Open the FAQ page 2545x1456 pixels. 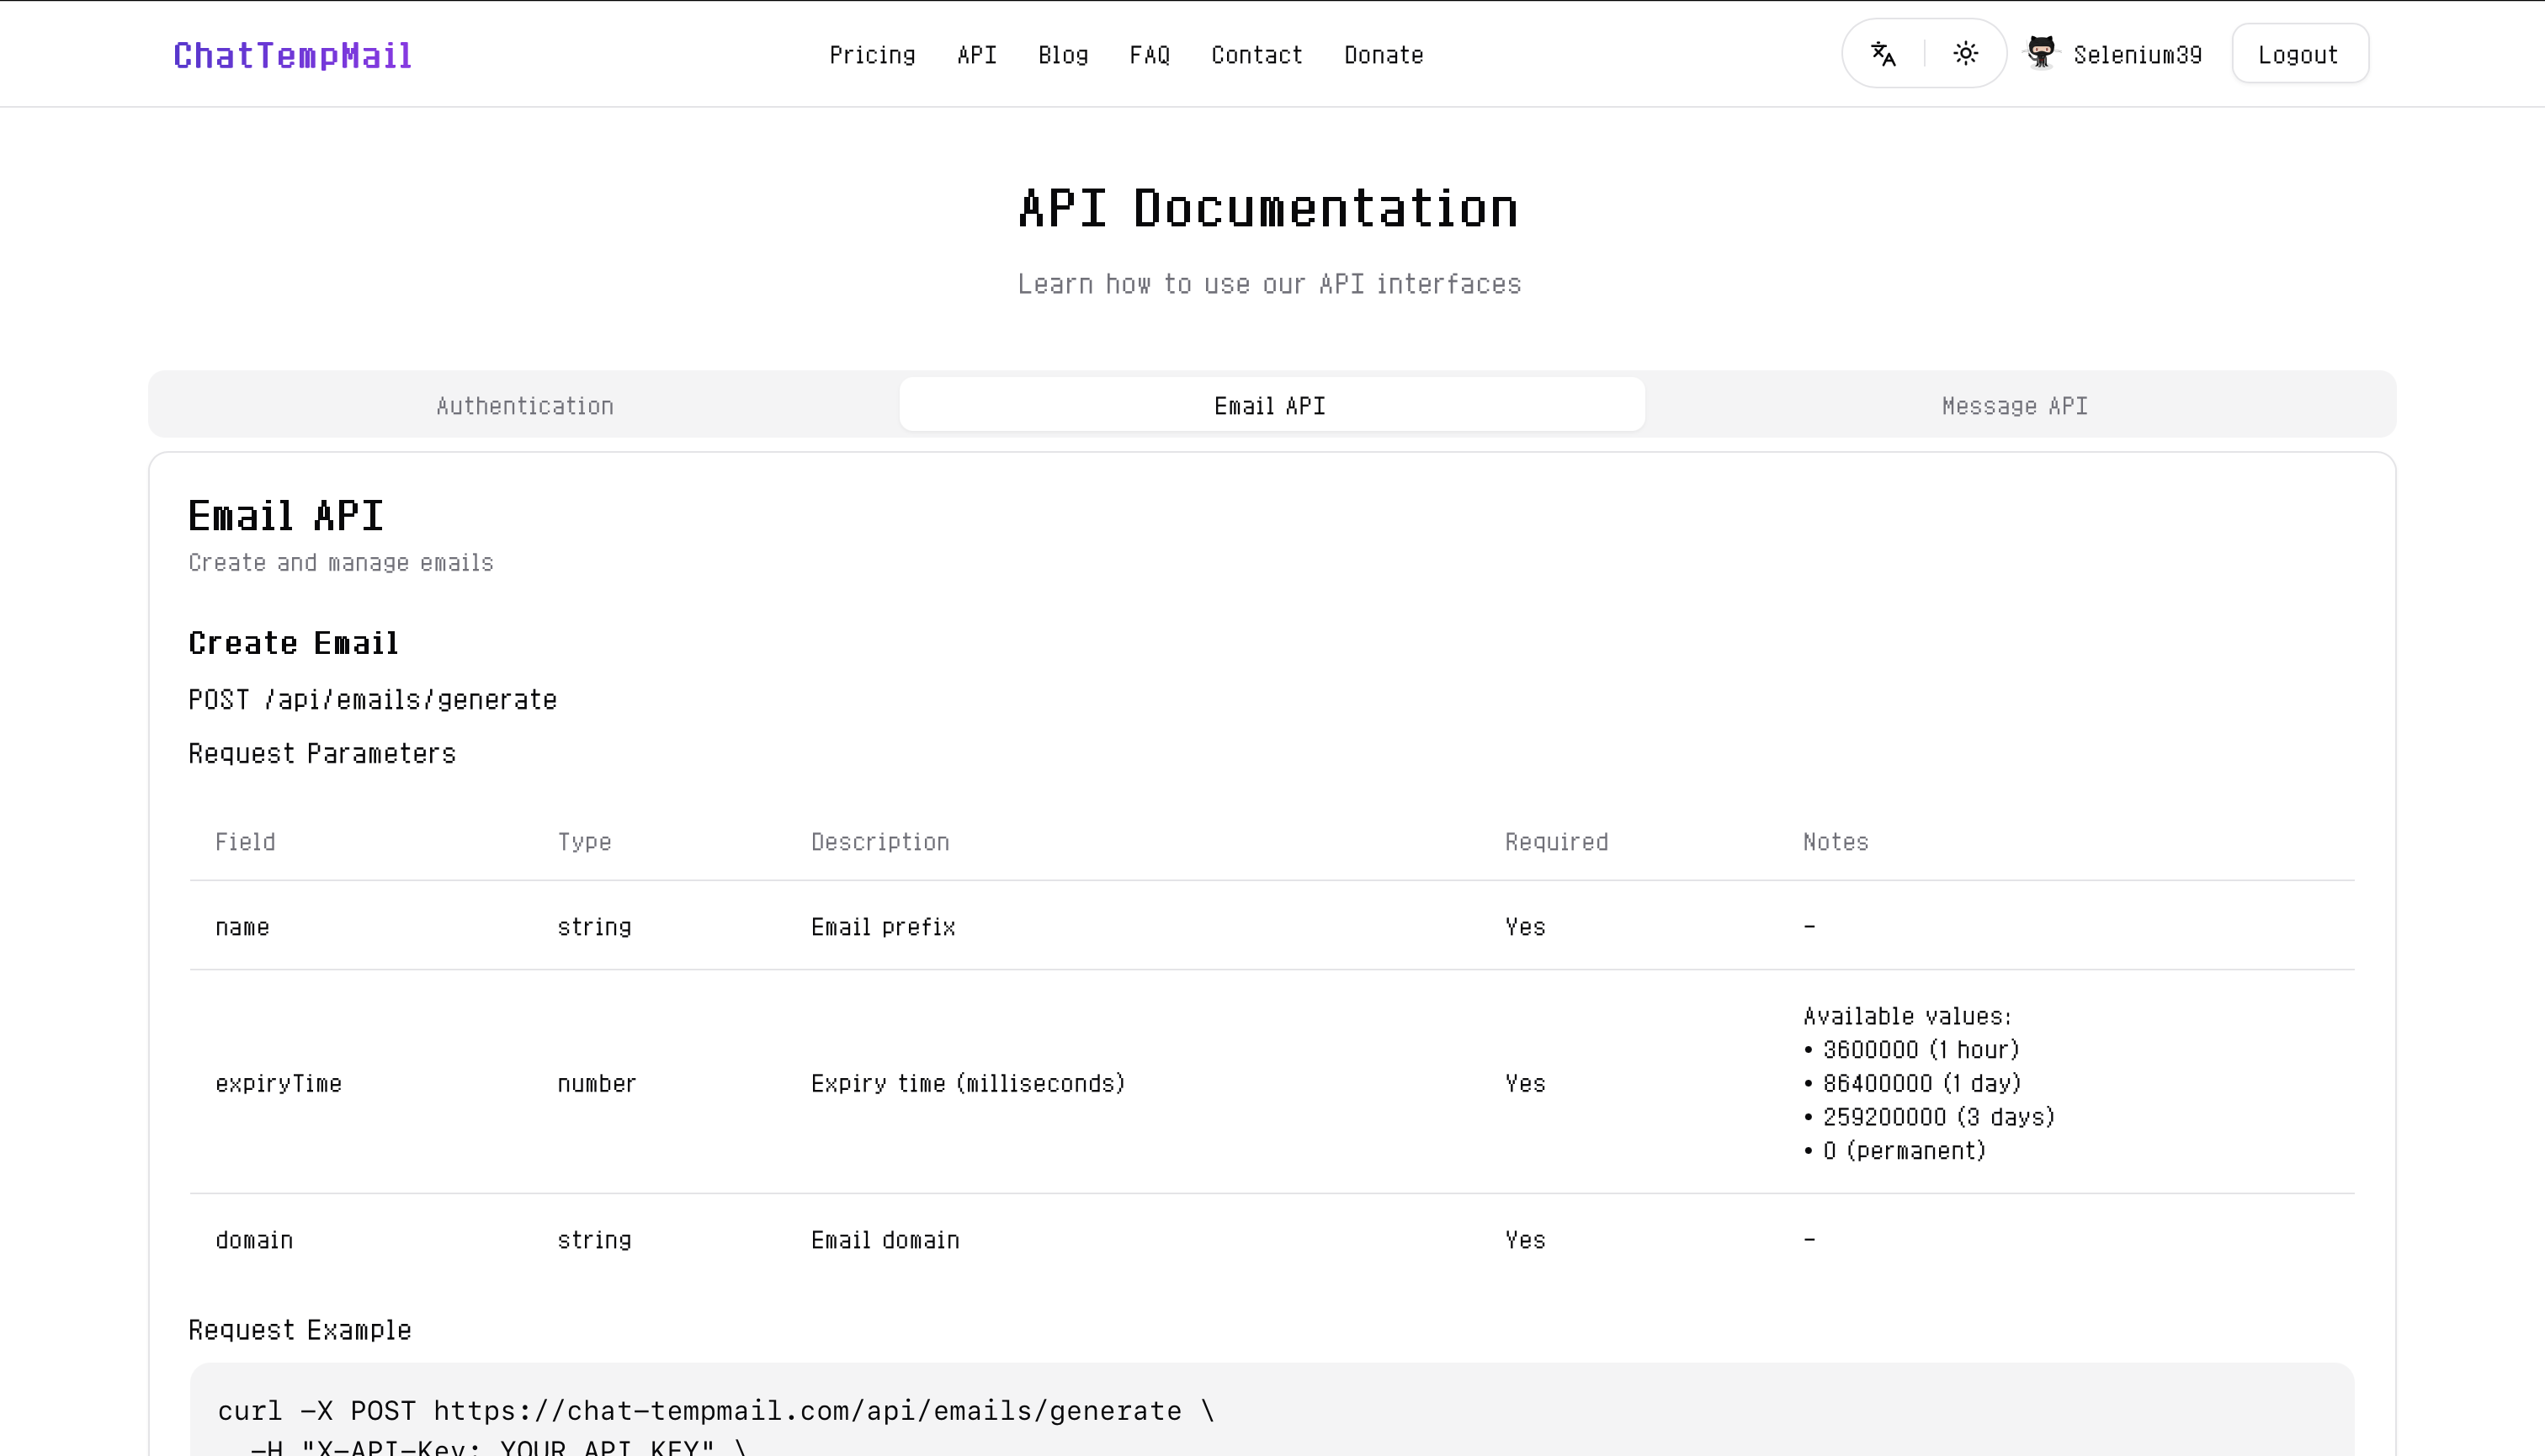[1149, 55]
